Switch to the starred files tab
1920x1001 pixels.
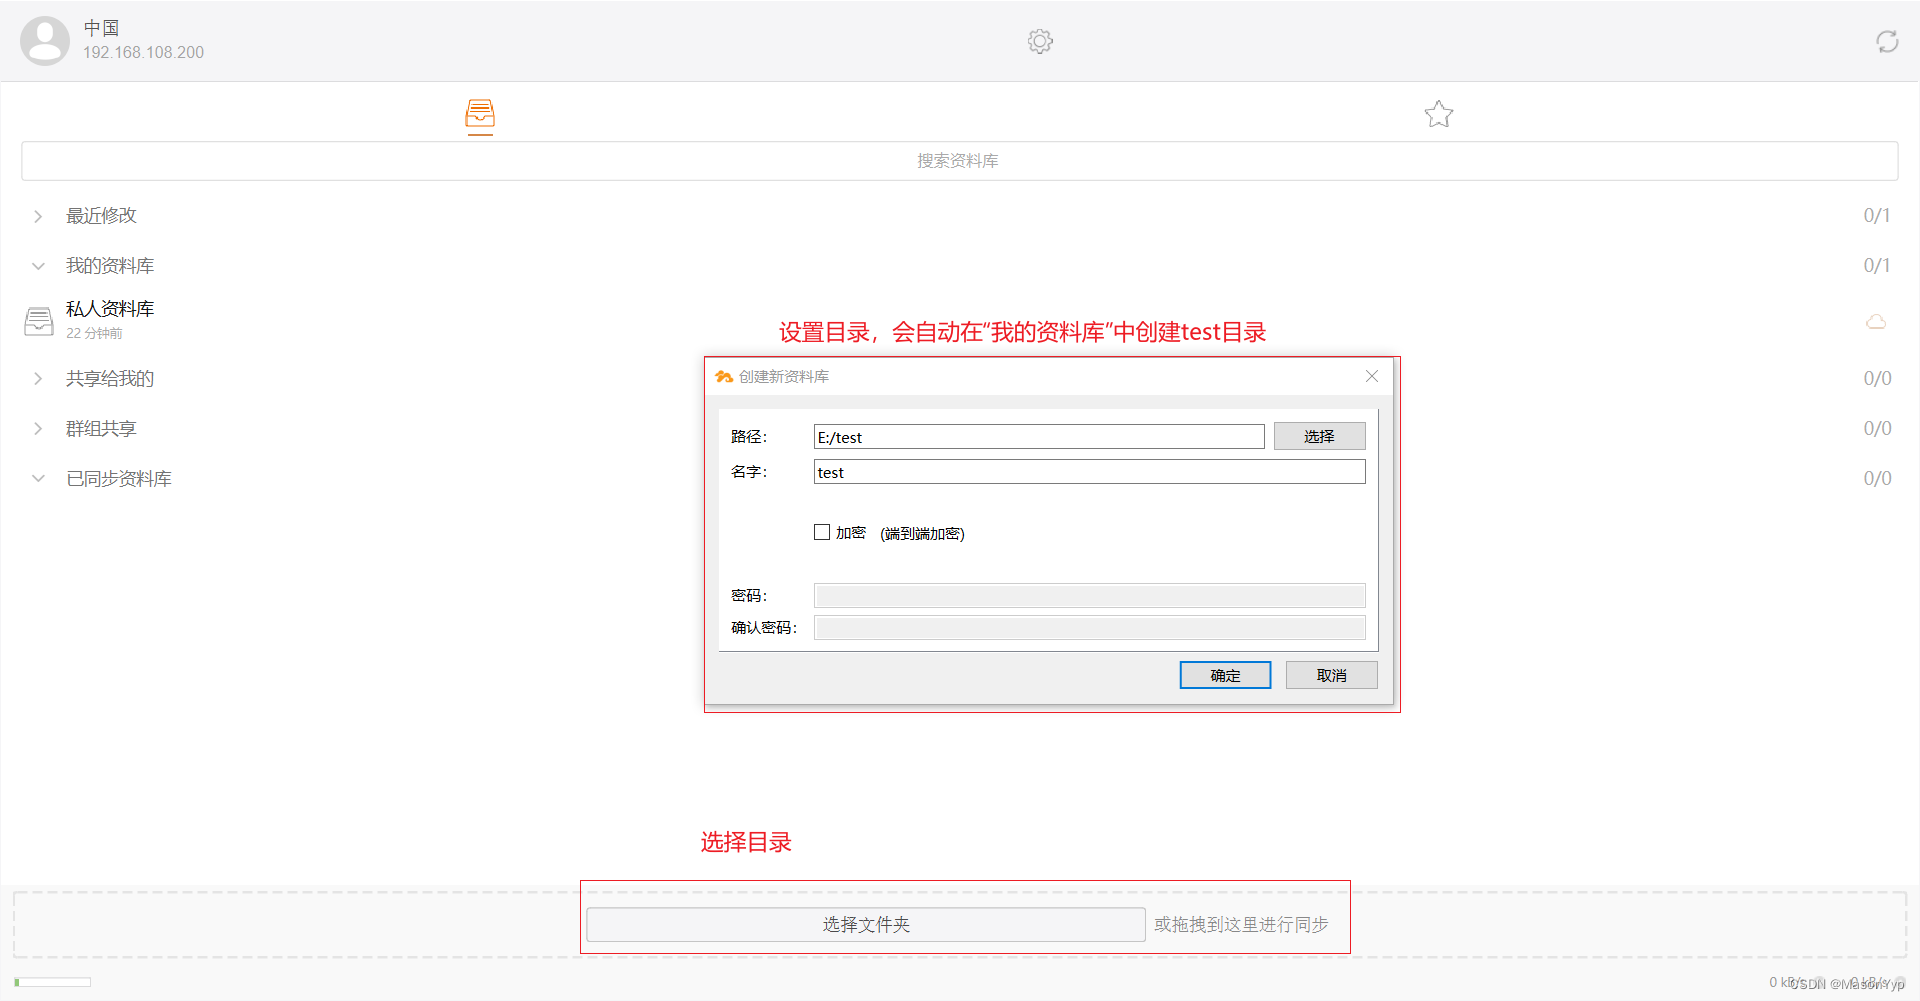point(1439,114)
